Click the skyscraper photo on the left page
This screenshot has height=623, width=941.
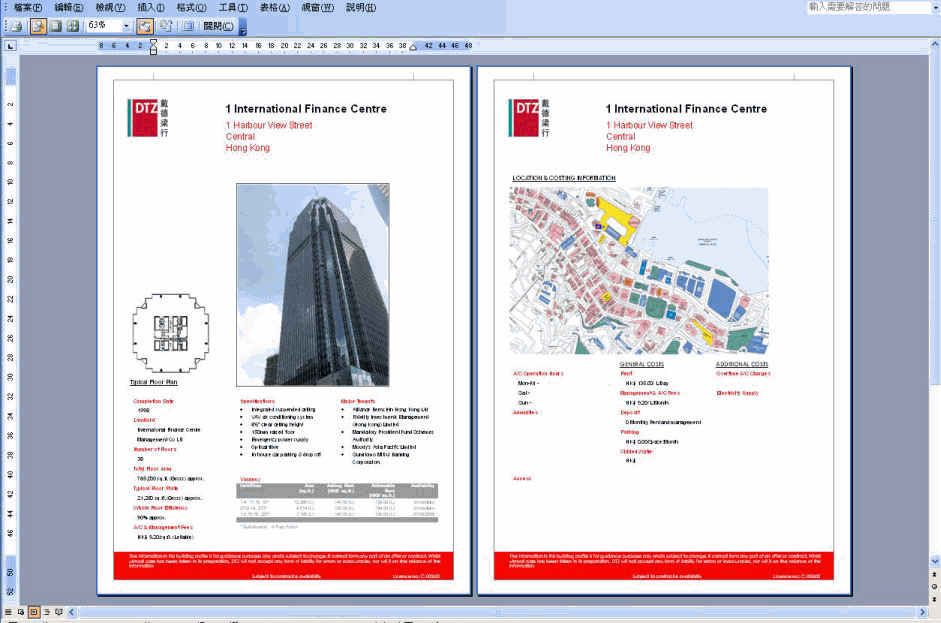click(x=313, y=284)
